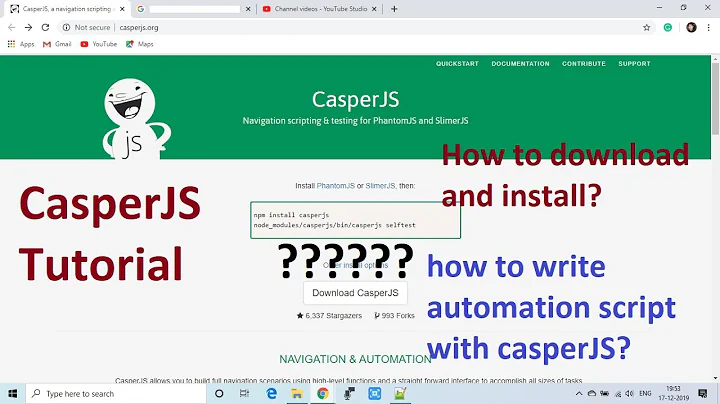Screen dimensions: 720x404
Task: Open the DOCUMENTATION menu item
Action: click(520, 64)
